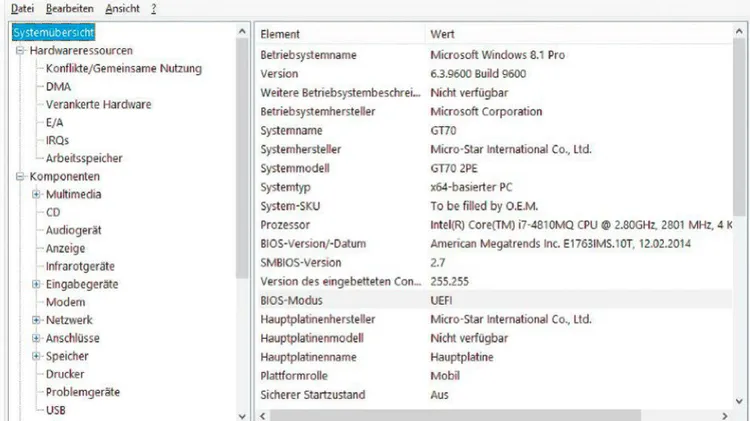Select the Problemgeräte tree item
The height and width of the screenshot is (421, 750).
[x=83, y=392]
